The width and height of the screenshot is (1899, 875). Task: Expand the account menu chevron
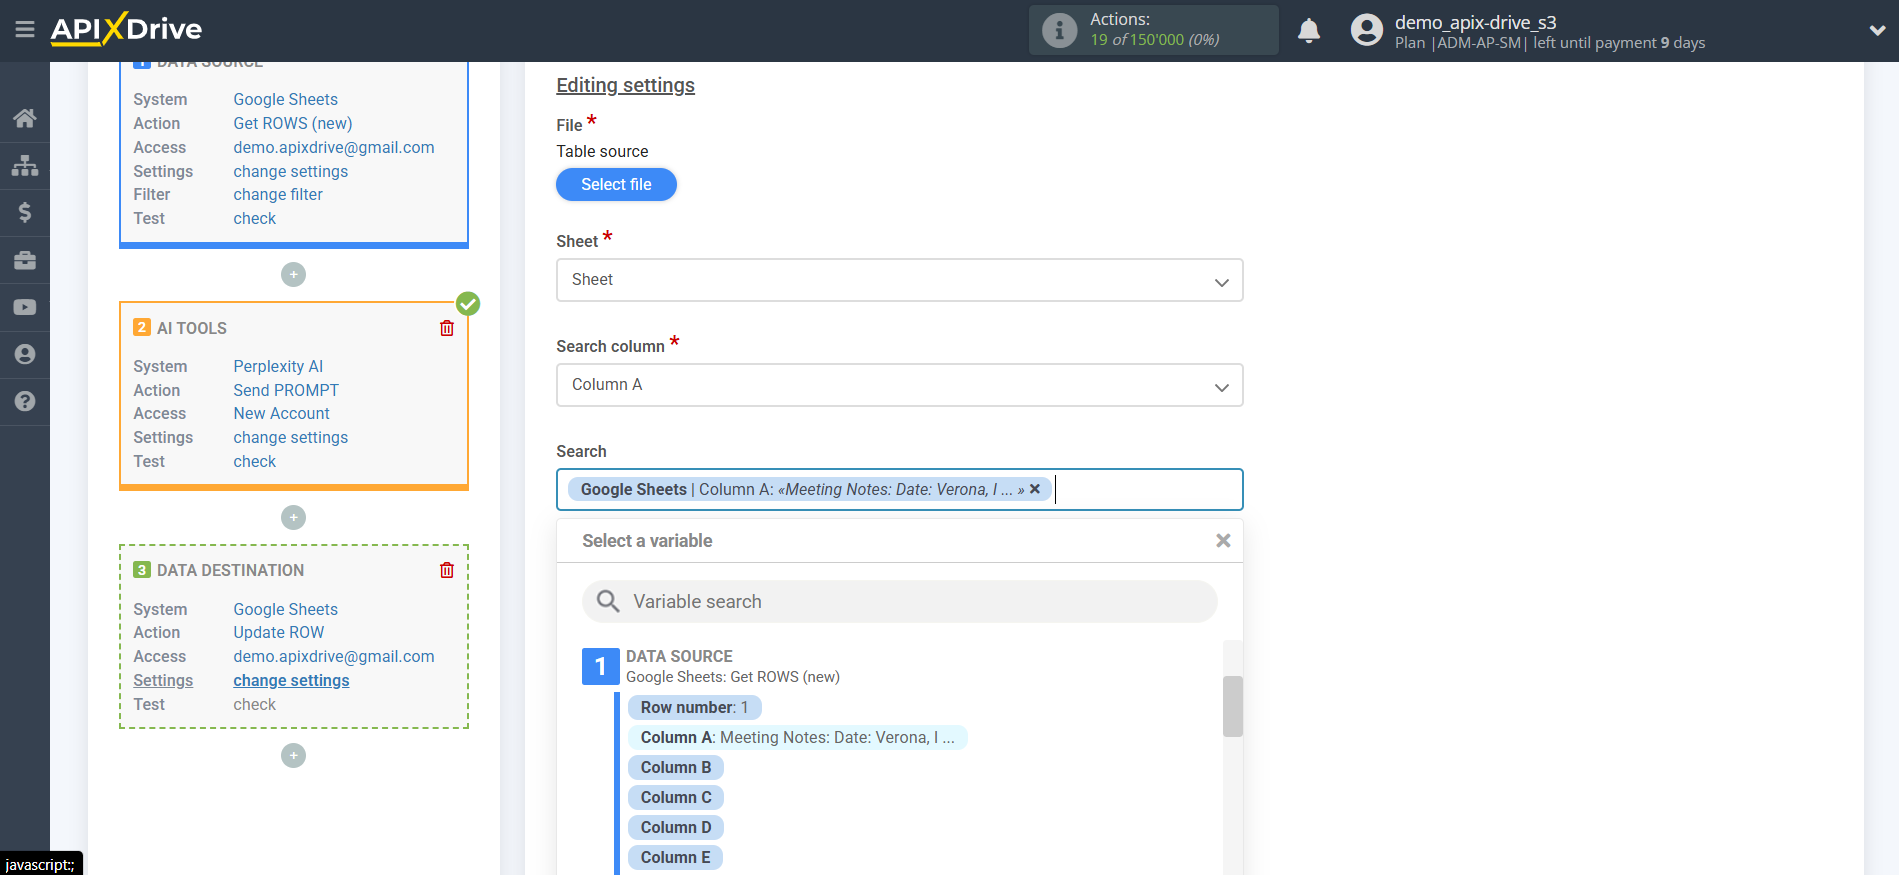(x=1877, y=31)
